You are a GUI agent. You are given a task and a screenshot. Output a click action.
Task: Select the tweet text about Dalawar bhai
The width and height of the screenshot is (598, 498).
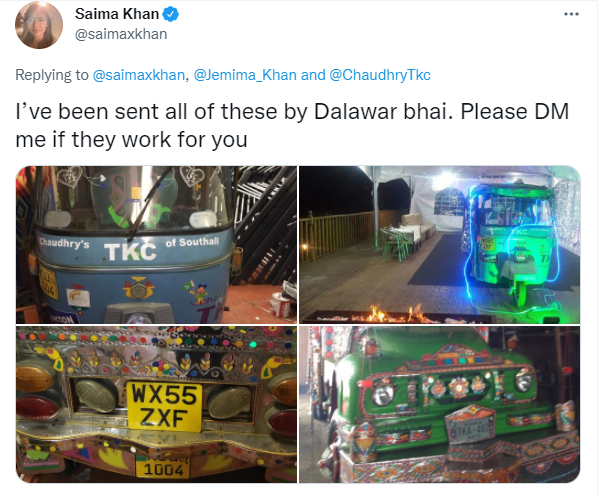(x=292, y=125)
